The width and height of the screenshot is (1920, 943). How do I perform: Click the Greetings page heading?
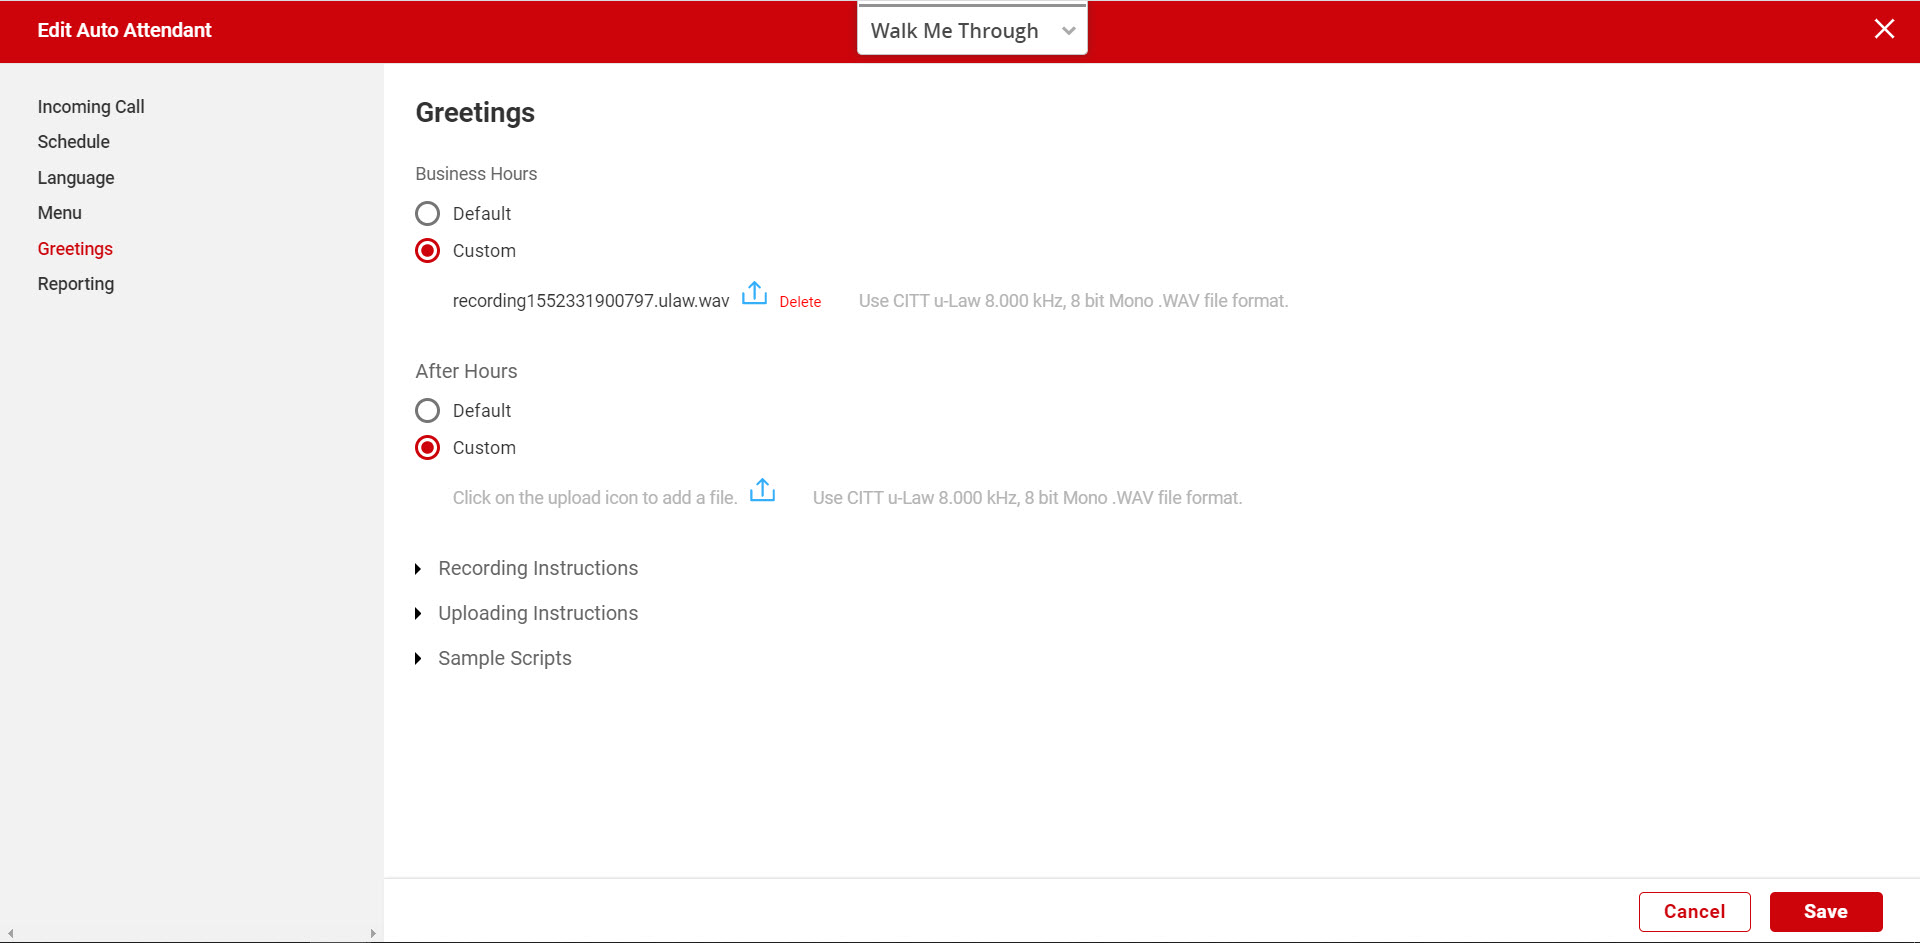coord(475,113)
